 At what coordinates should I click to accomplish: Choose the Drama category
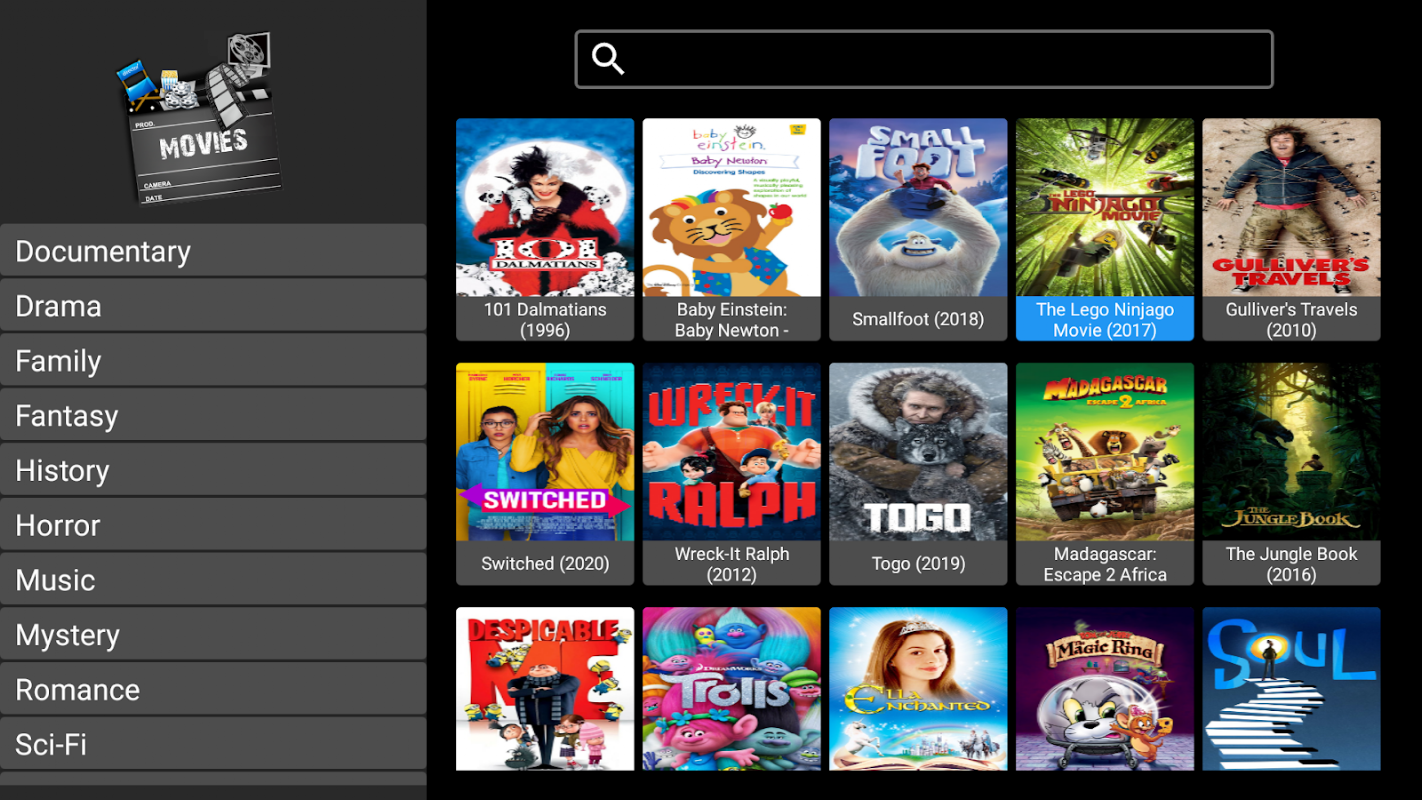213,305
